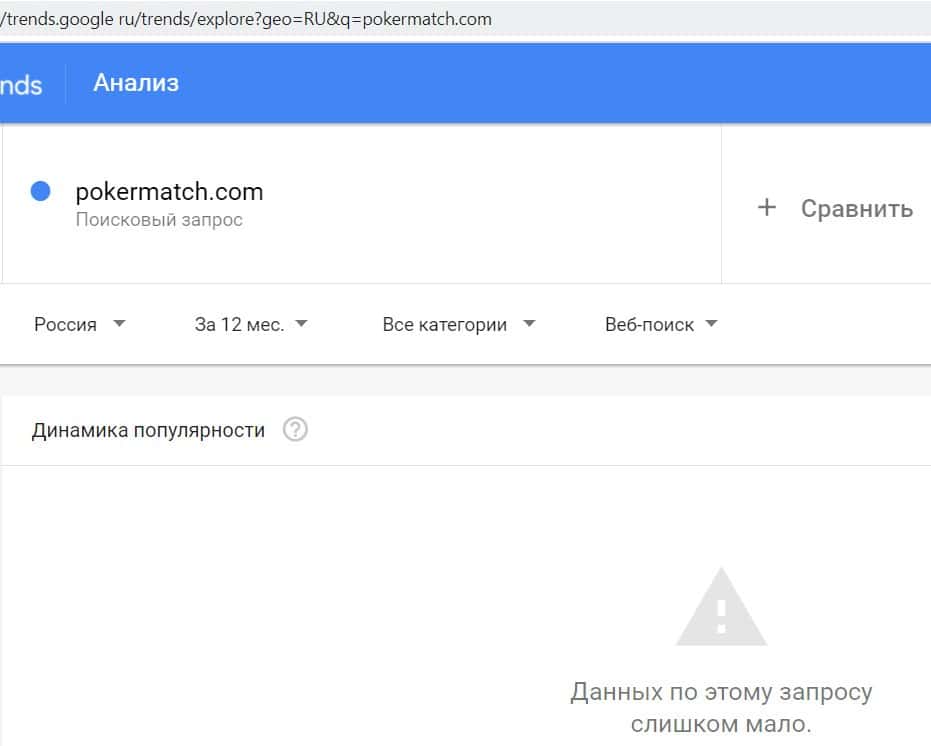Open the Россия region dropdown
This screenshot has width=931, height=746.
(x=66, y=324)
